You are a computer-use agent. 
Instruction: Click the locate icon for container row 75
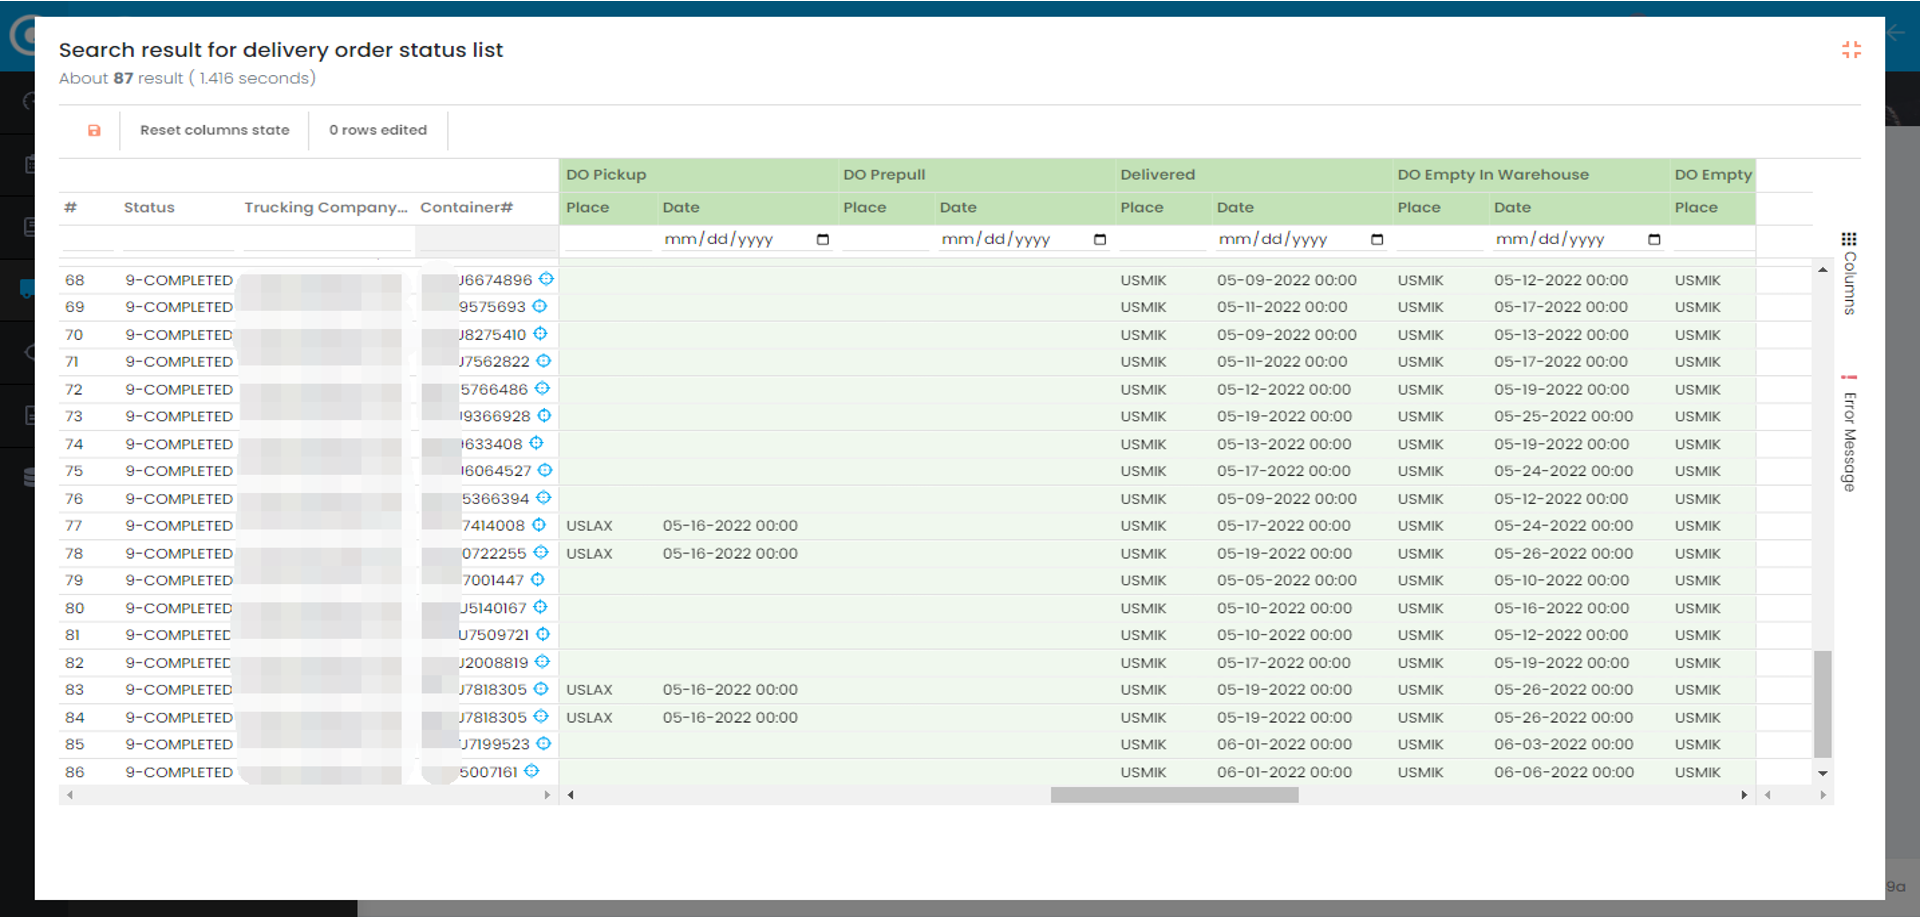(545, 470)
